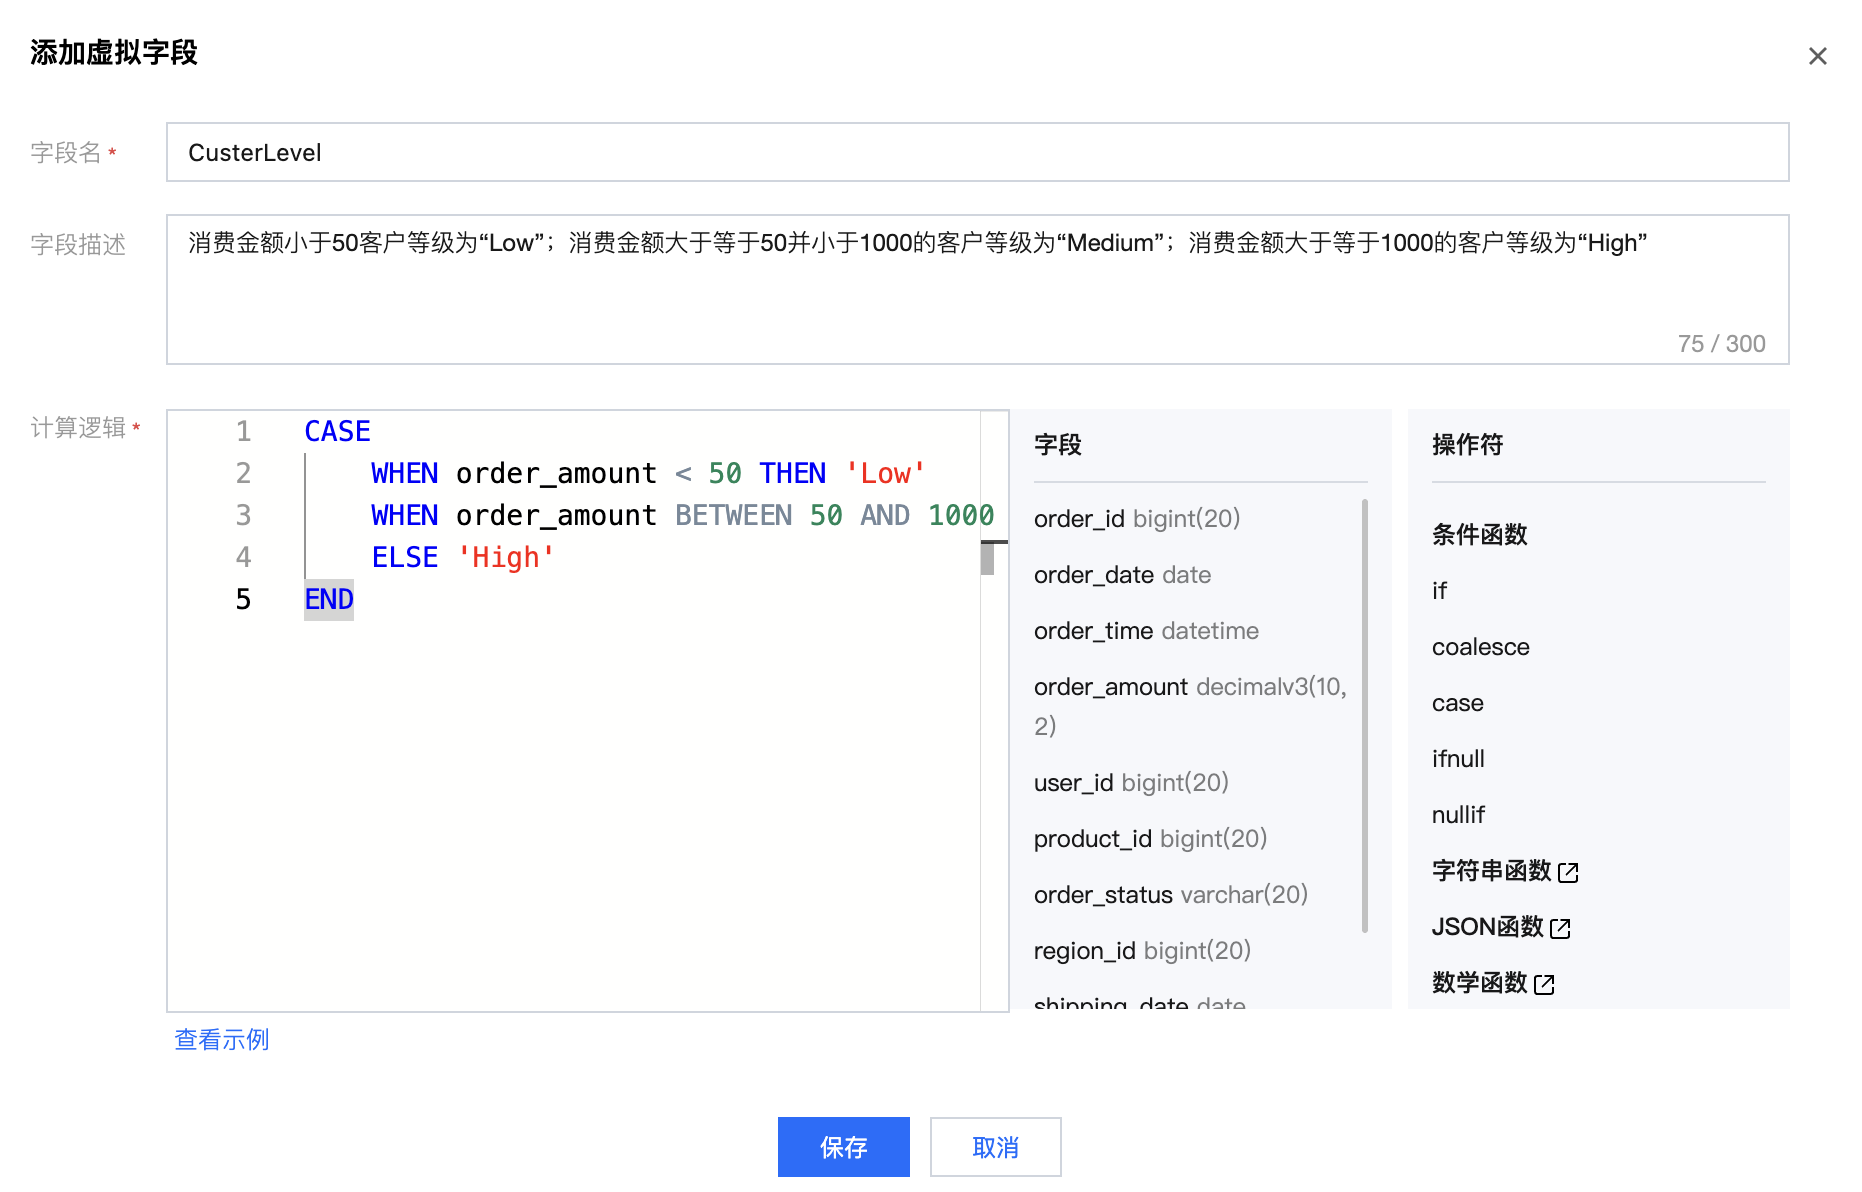Select the ifnull condition function
The width and height of the screenshot is (1862, 1192).
click(x=1458, y=758)
